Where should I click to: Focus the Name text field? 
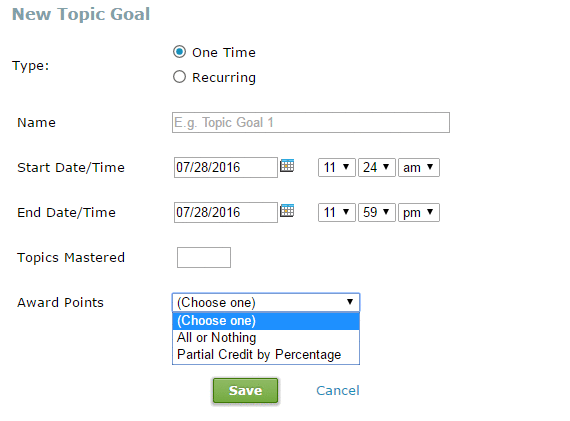point(311,123)
